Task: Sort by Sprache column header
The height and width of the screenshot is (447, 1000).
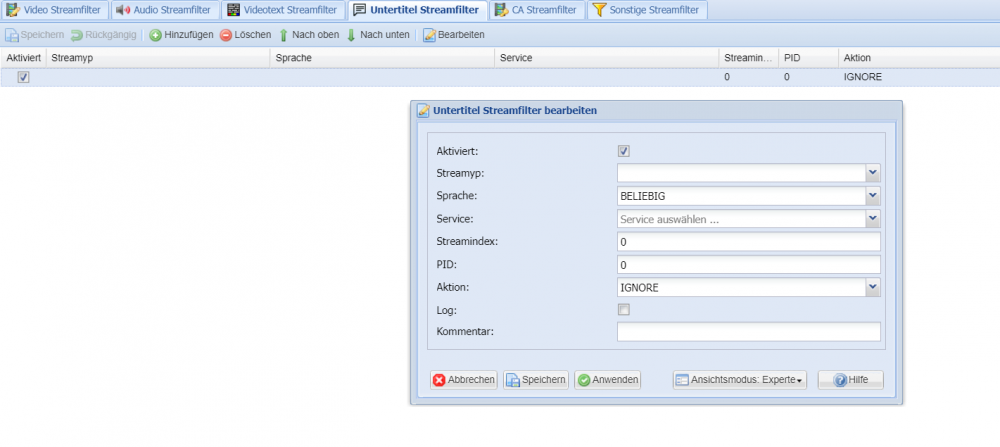Action: point(383,58)
